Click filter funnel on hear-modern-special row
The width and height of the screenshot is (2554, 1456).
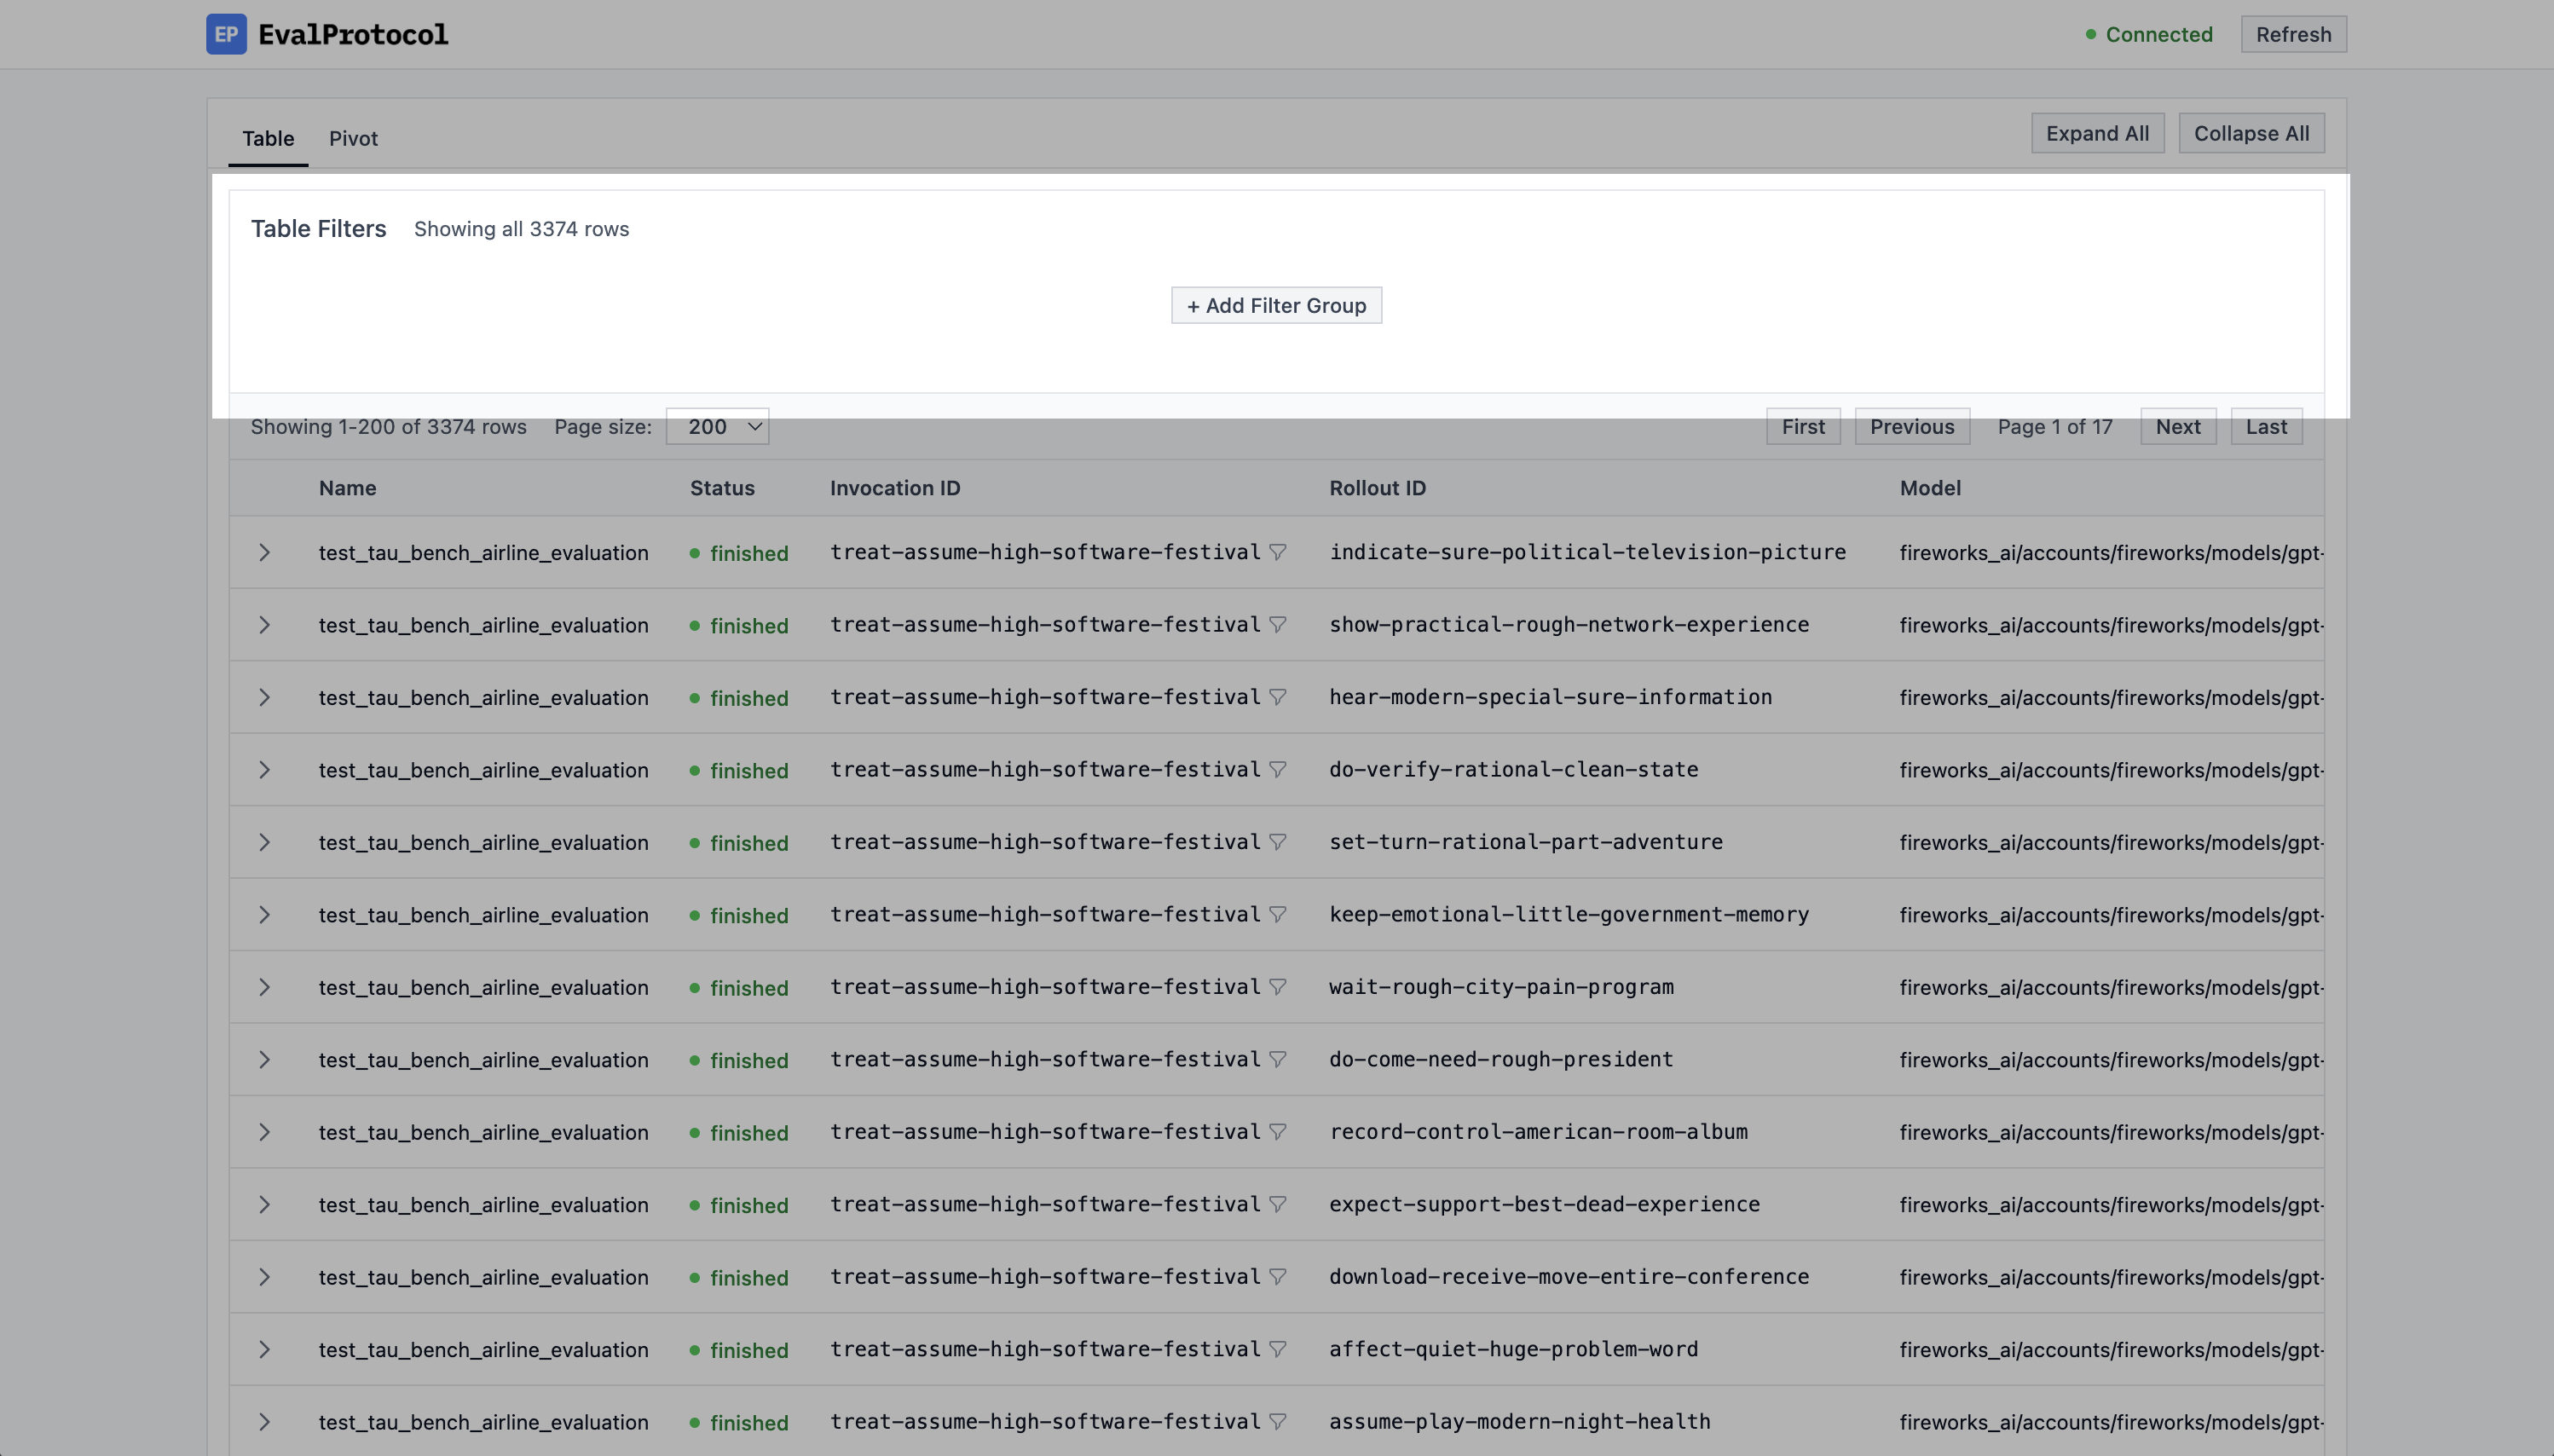[x=1277, y=697]
